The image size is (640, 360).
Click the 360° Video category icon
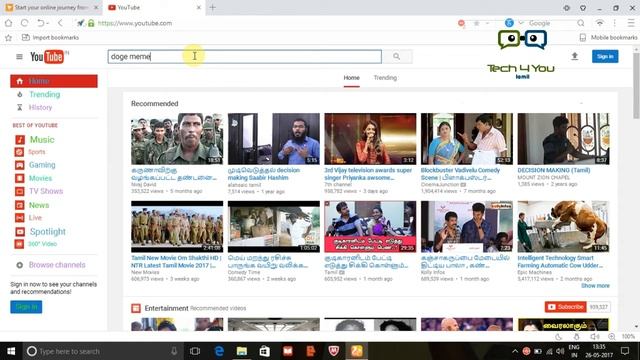click(x=19, y=244)
